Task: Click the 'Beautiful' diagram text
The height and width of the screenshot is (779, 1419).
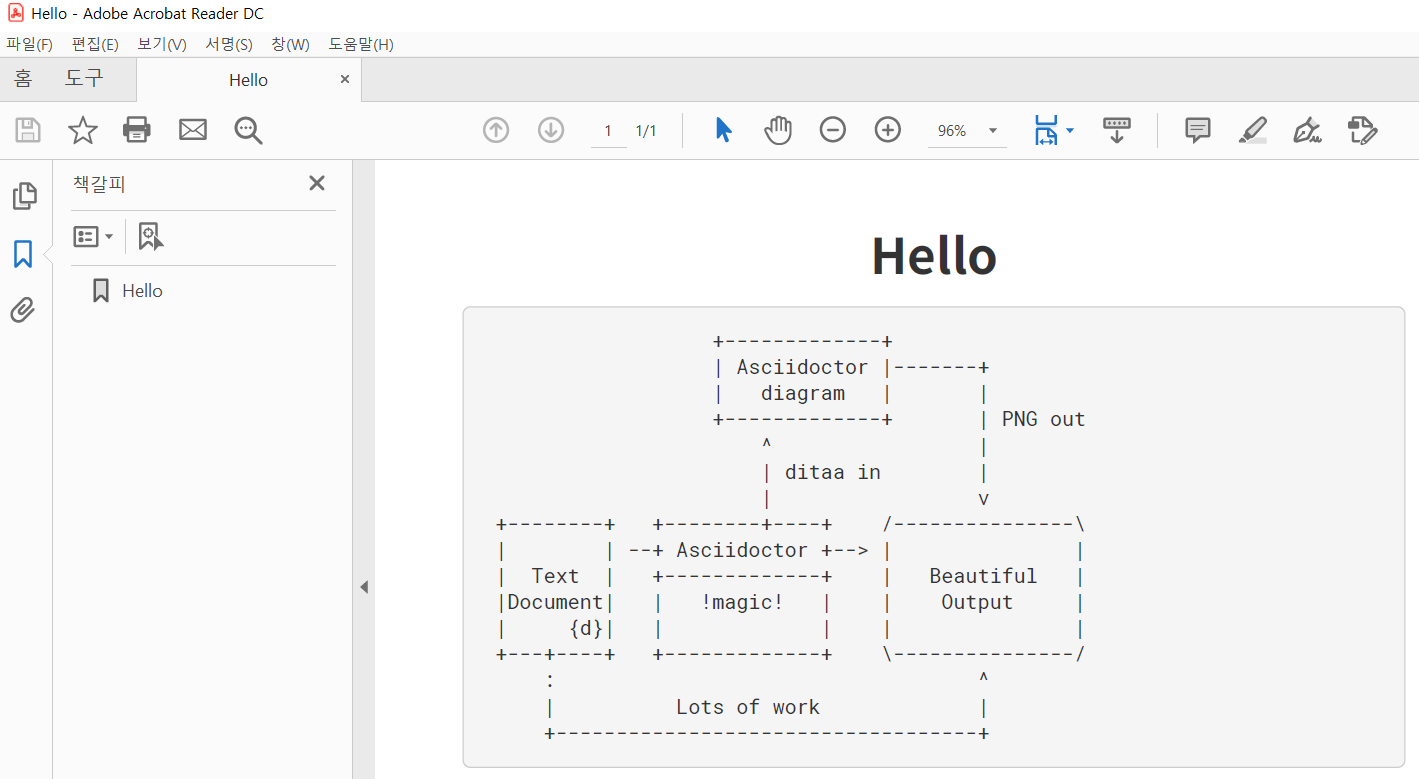Action: click(x=983, y=576)
